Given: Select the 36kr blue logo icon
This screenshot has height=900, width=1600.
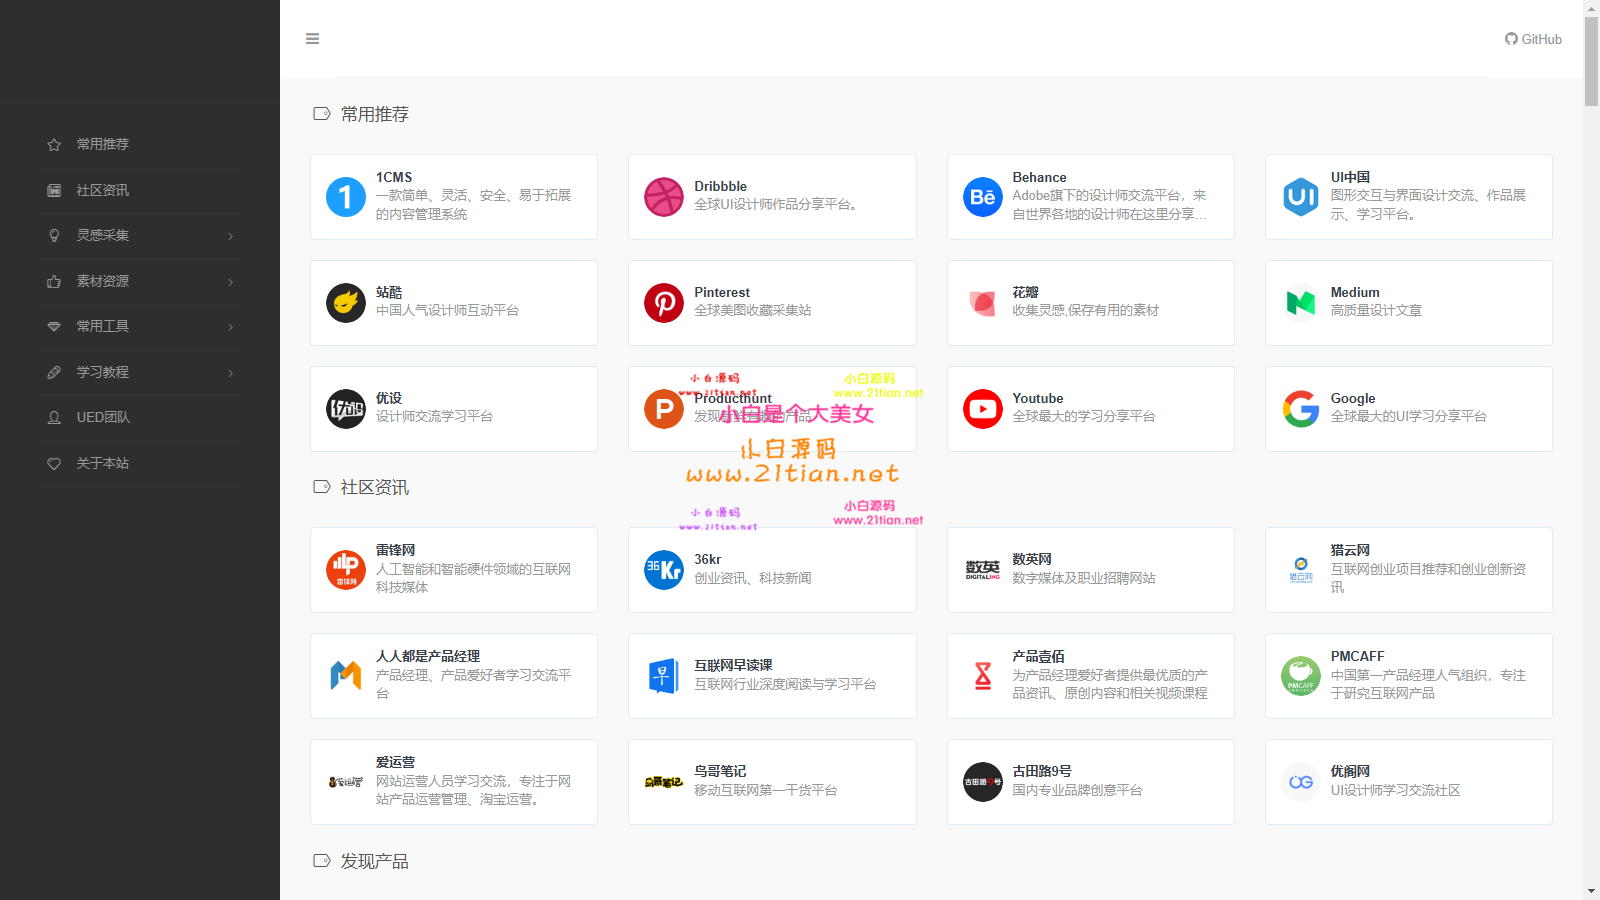Looking at the screenshot, I should [663, 570].
